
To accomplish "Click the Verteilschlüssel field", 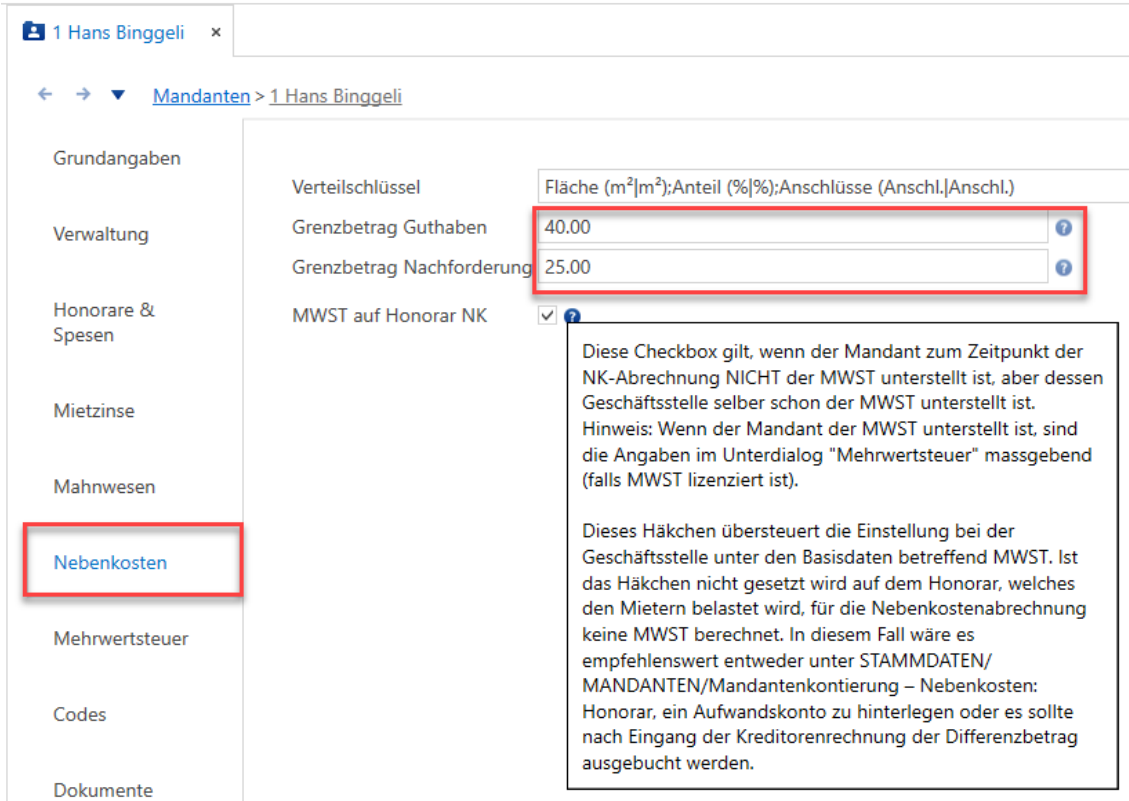I will (833, 187).
